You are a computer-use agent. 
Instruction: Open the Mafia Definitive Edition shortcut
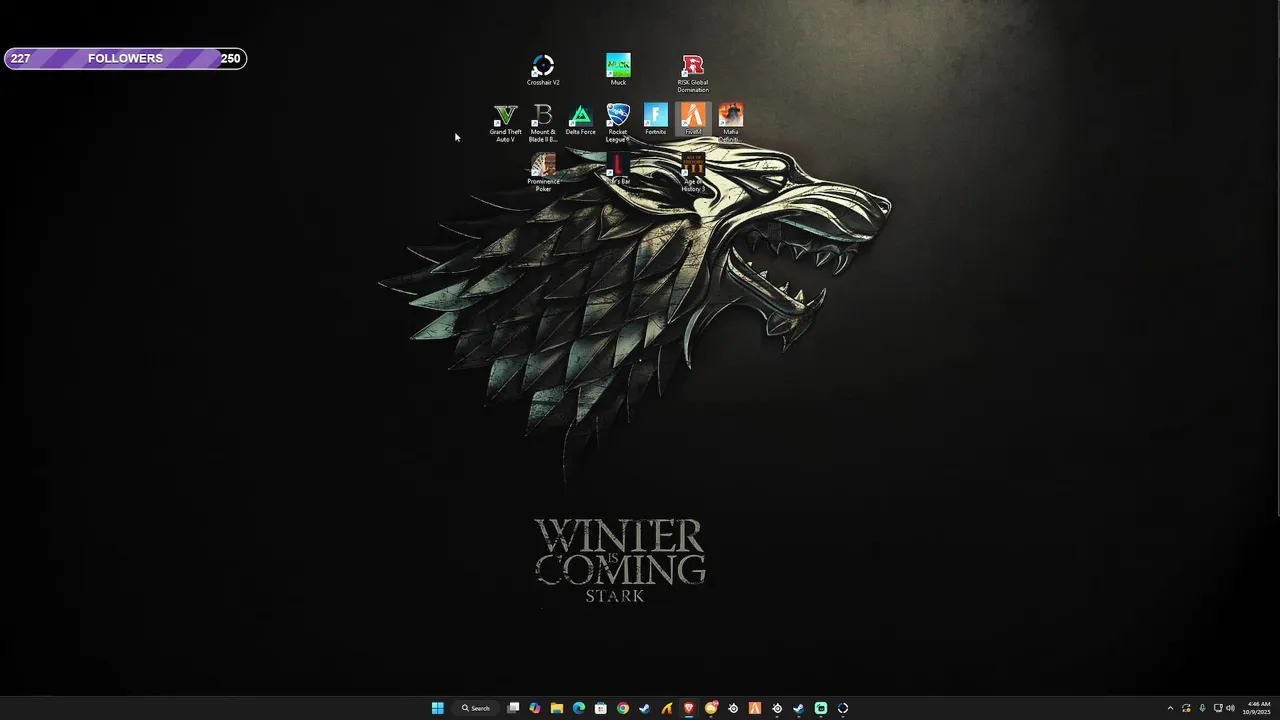coord(731,123)
